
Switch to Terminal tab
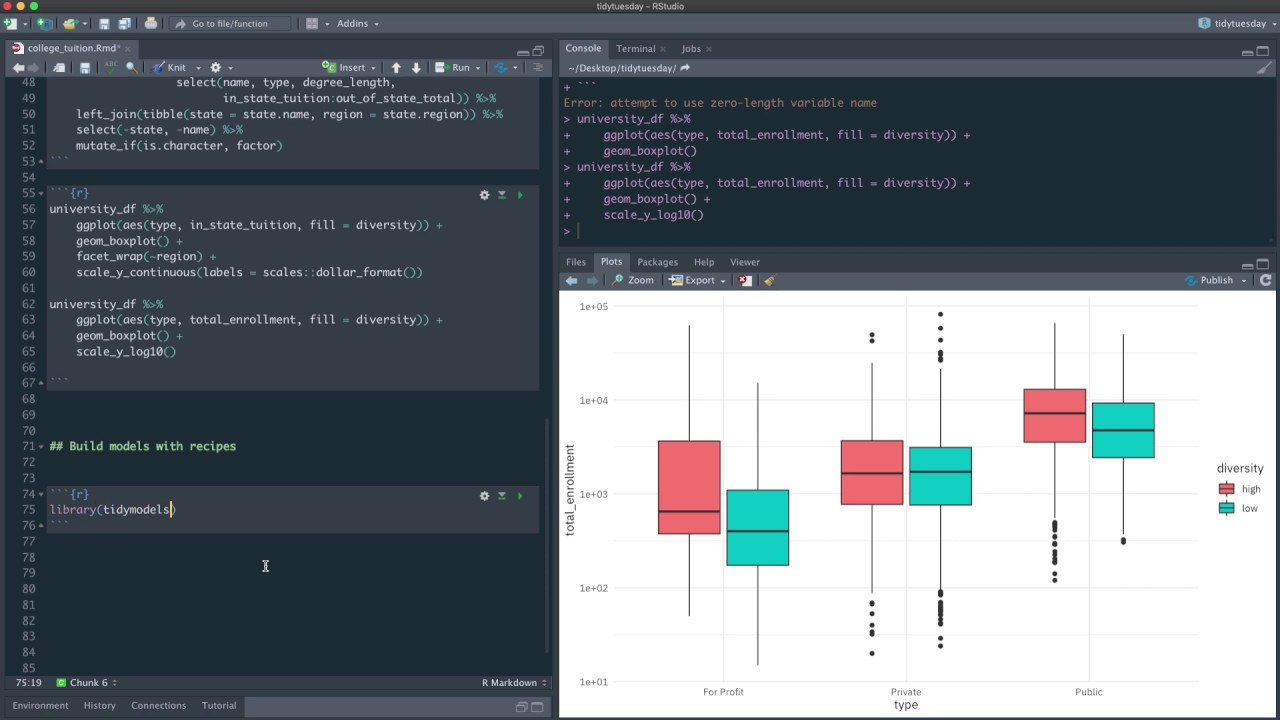click(636, 49)
